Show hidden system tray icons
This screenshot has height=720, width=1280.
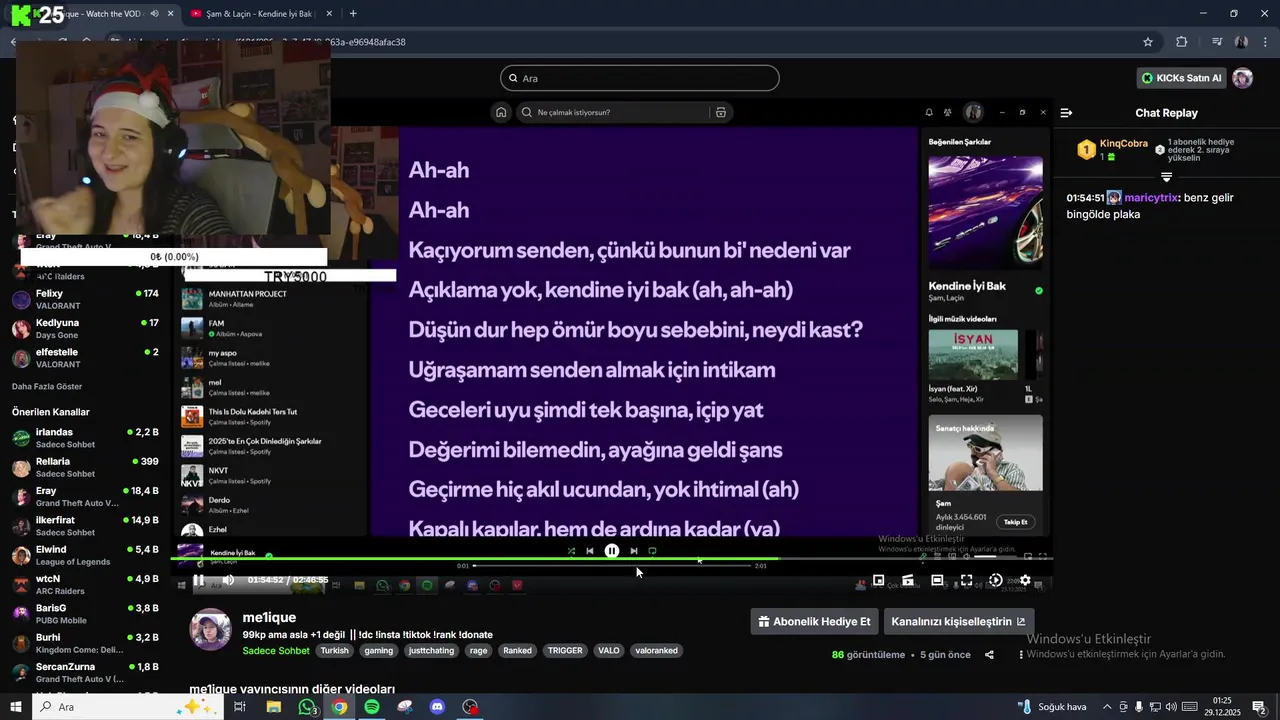(x=1107, y=707)
